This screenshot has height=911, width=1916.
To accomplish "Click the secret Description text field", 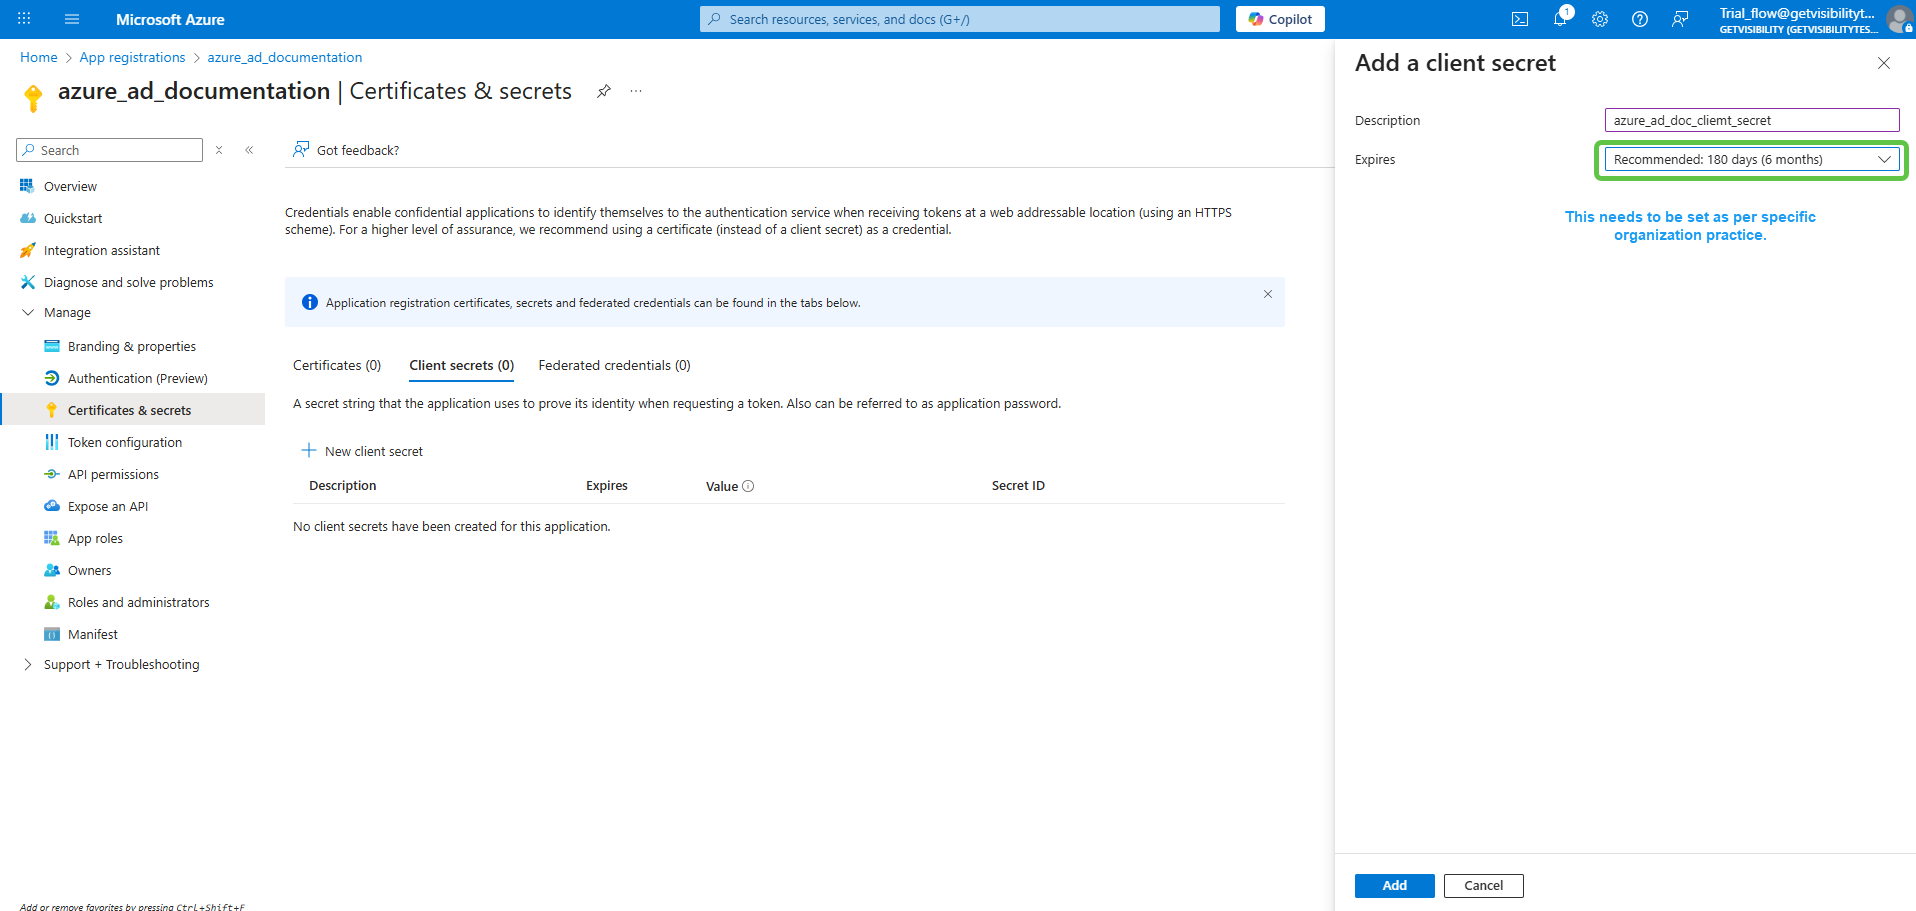I will click(1751, 120).
